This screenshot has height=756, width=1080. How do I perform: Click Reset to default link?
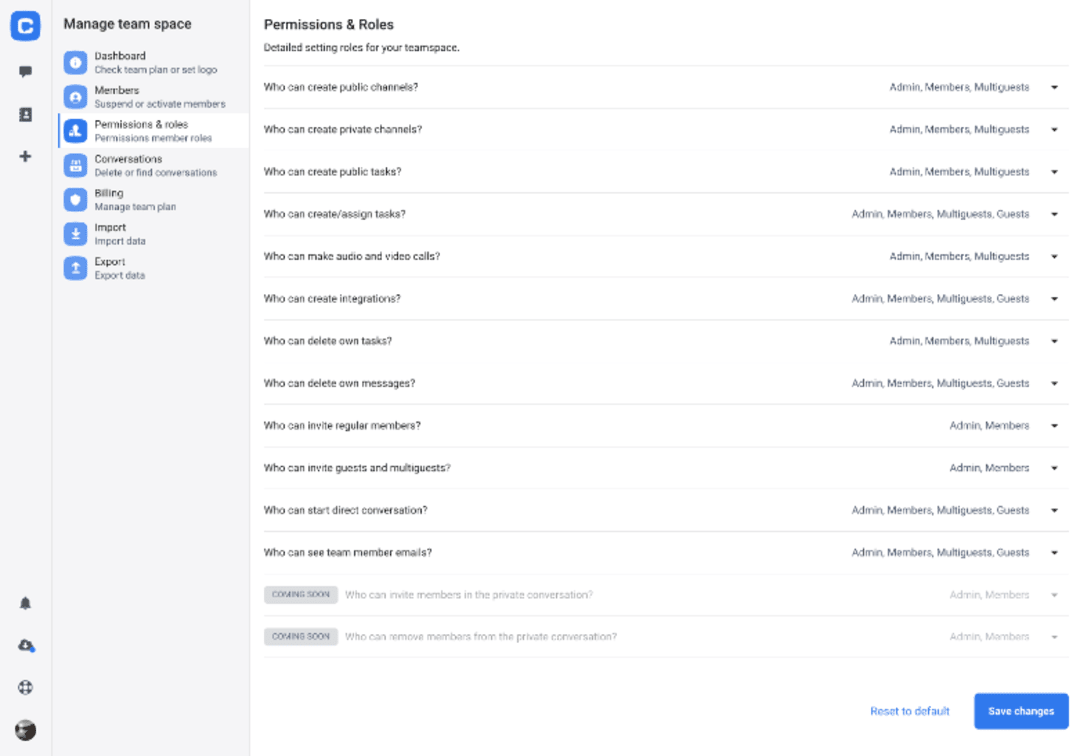[x=909, y=711]
